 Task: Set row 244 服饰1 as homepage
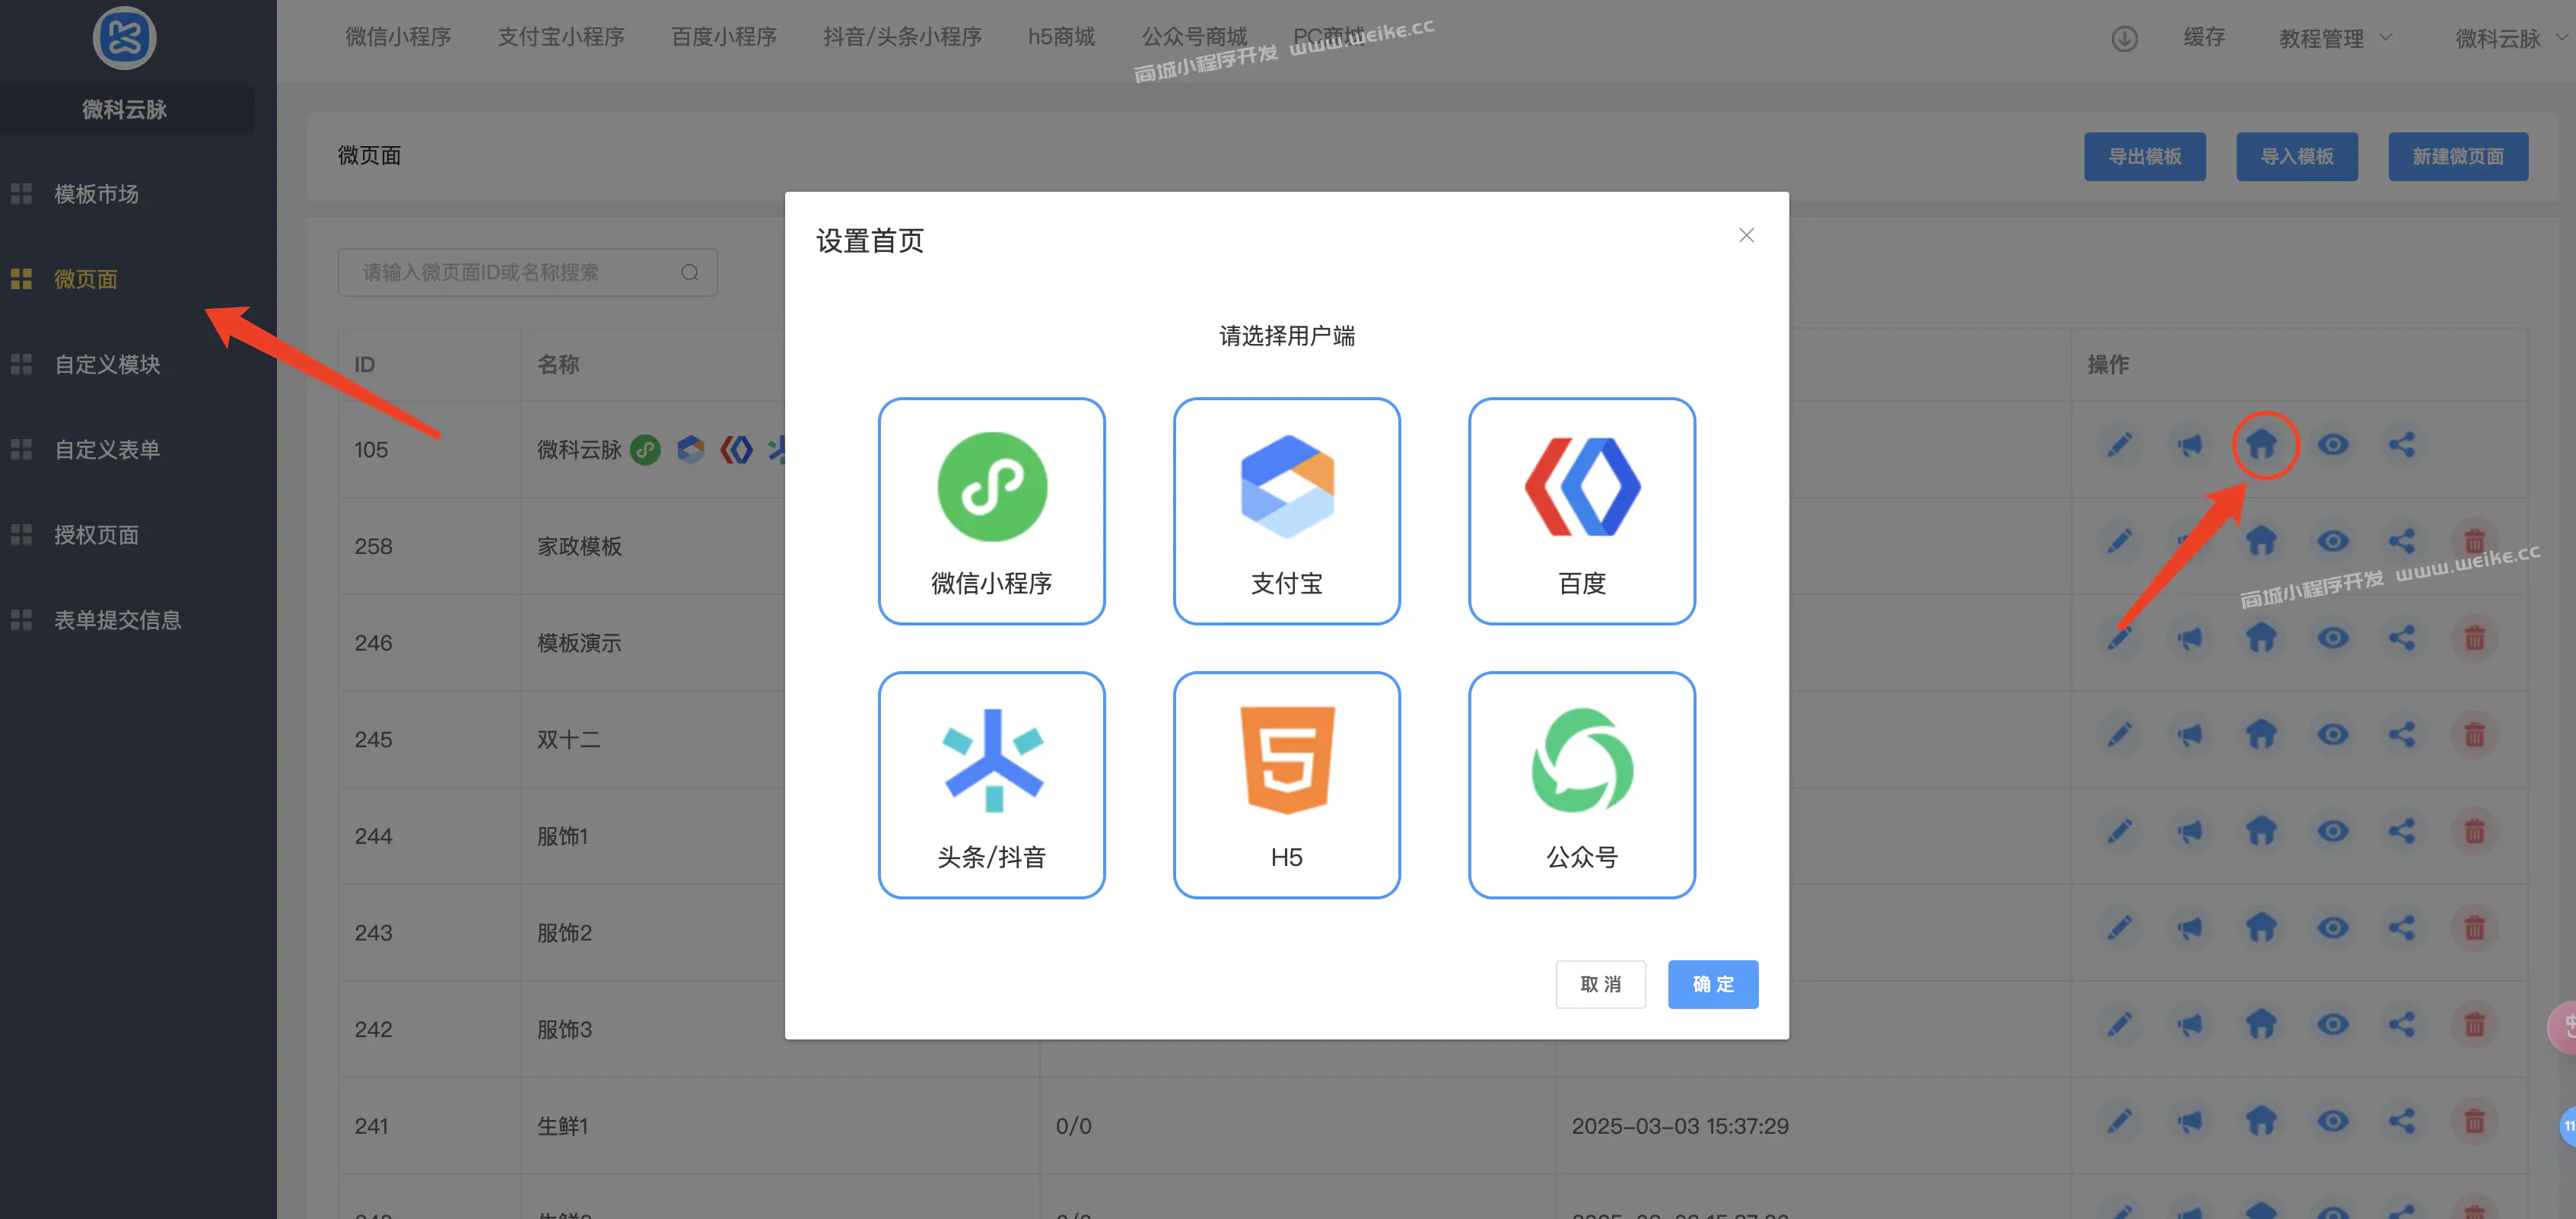[x=2261, y=831]
